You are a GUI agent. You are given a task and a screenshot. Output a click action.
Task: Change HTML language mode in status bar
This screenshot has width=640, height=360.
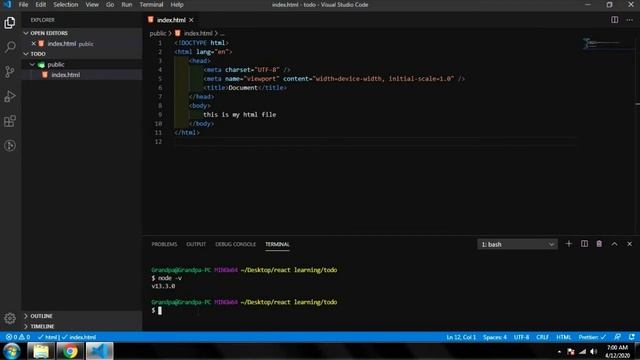(x=564, y=337)
